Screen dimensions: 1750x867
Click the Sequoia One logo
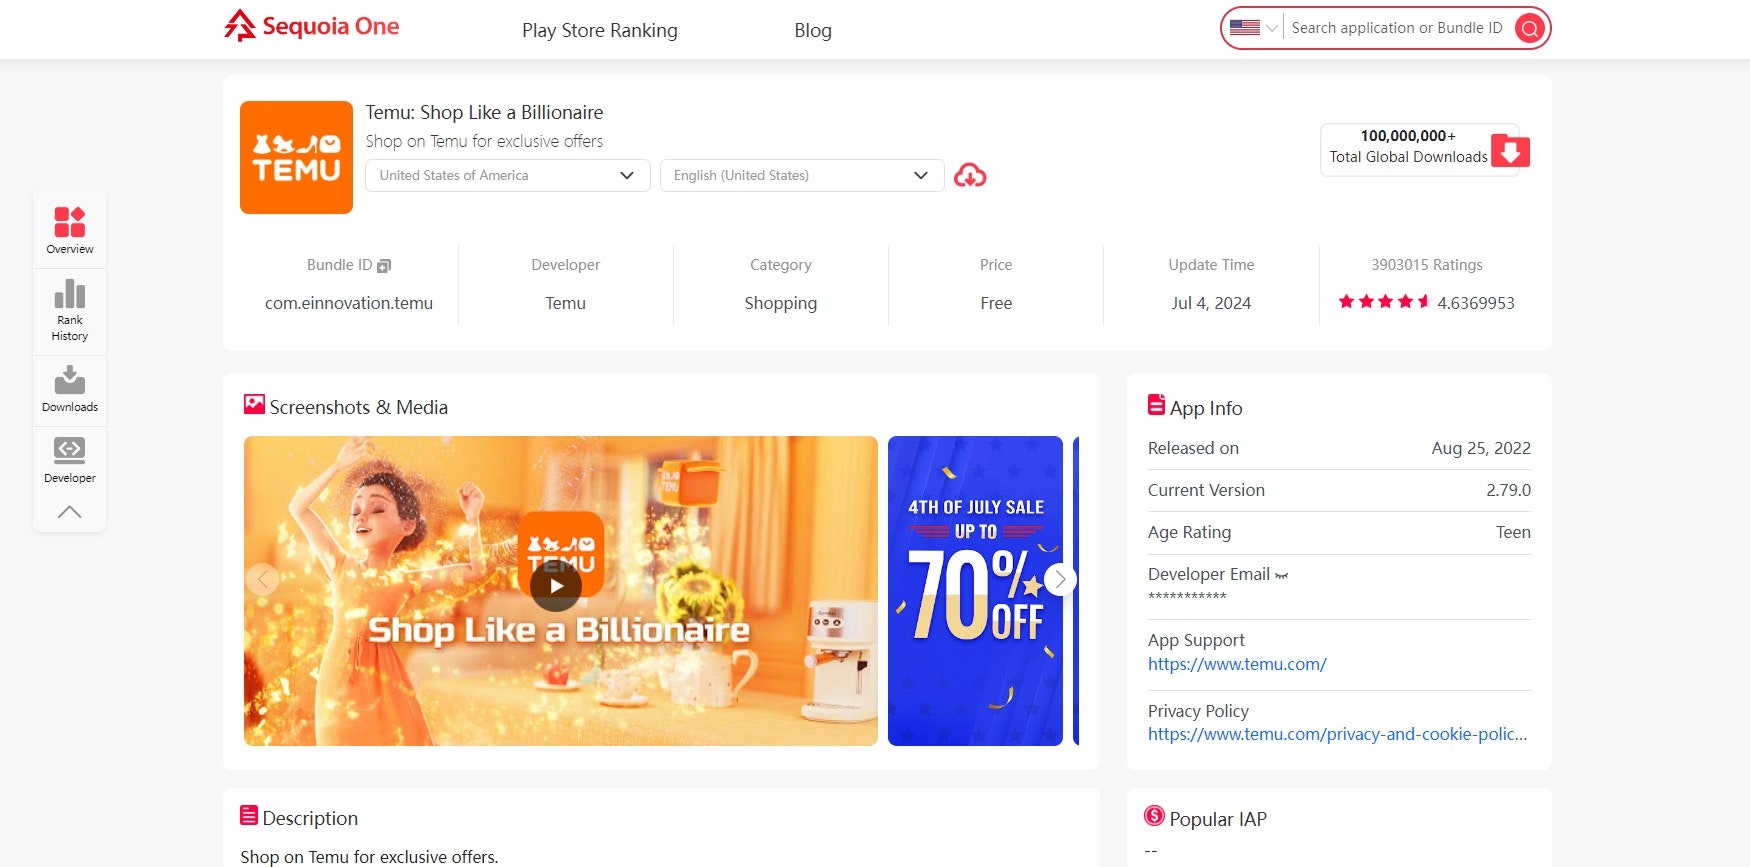(x=311, y=26)
